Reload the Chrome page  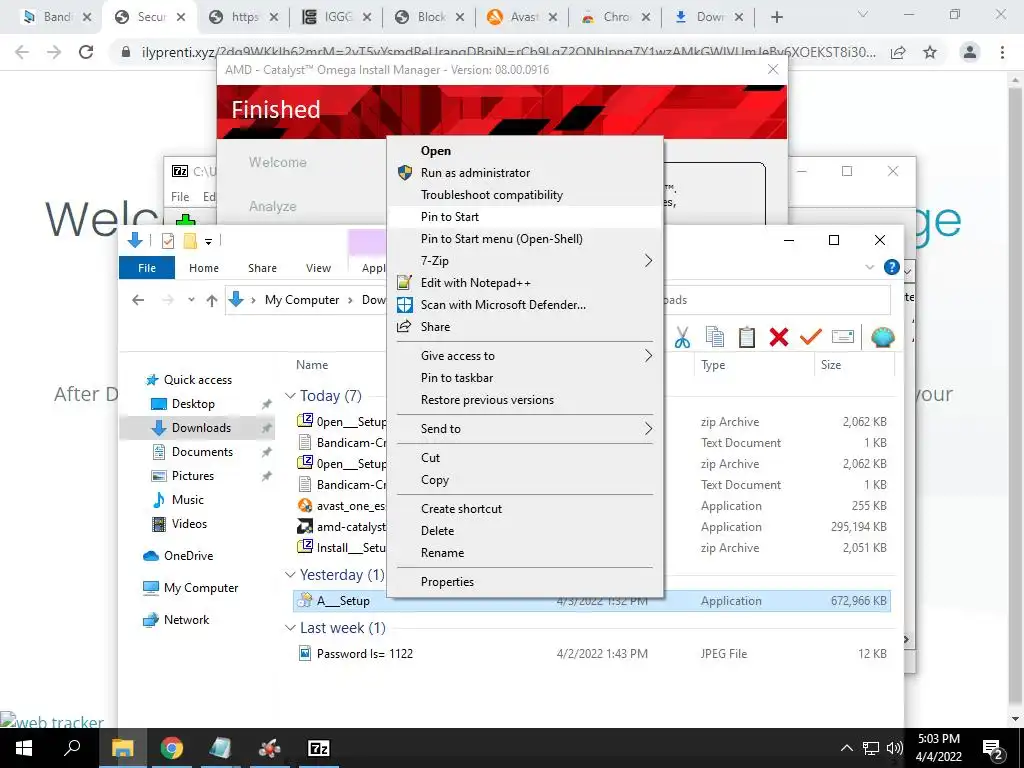(86, 52)
